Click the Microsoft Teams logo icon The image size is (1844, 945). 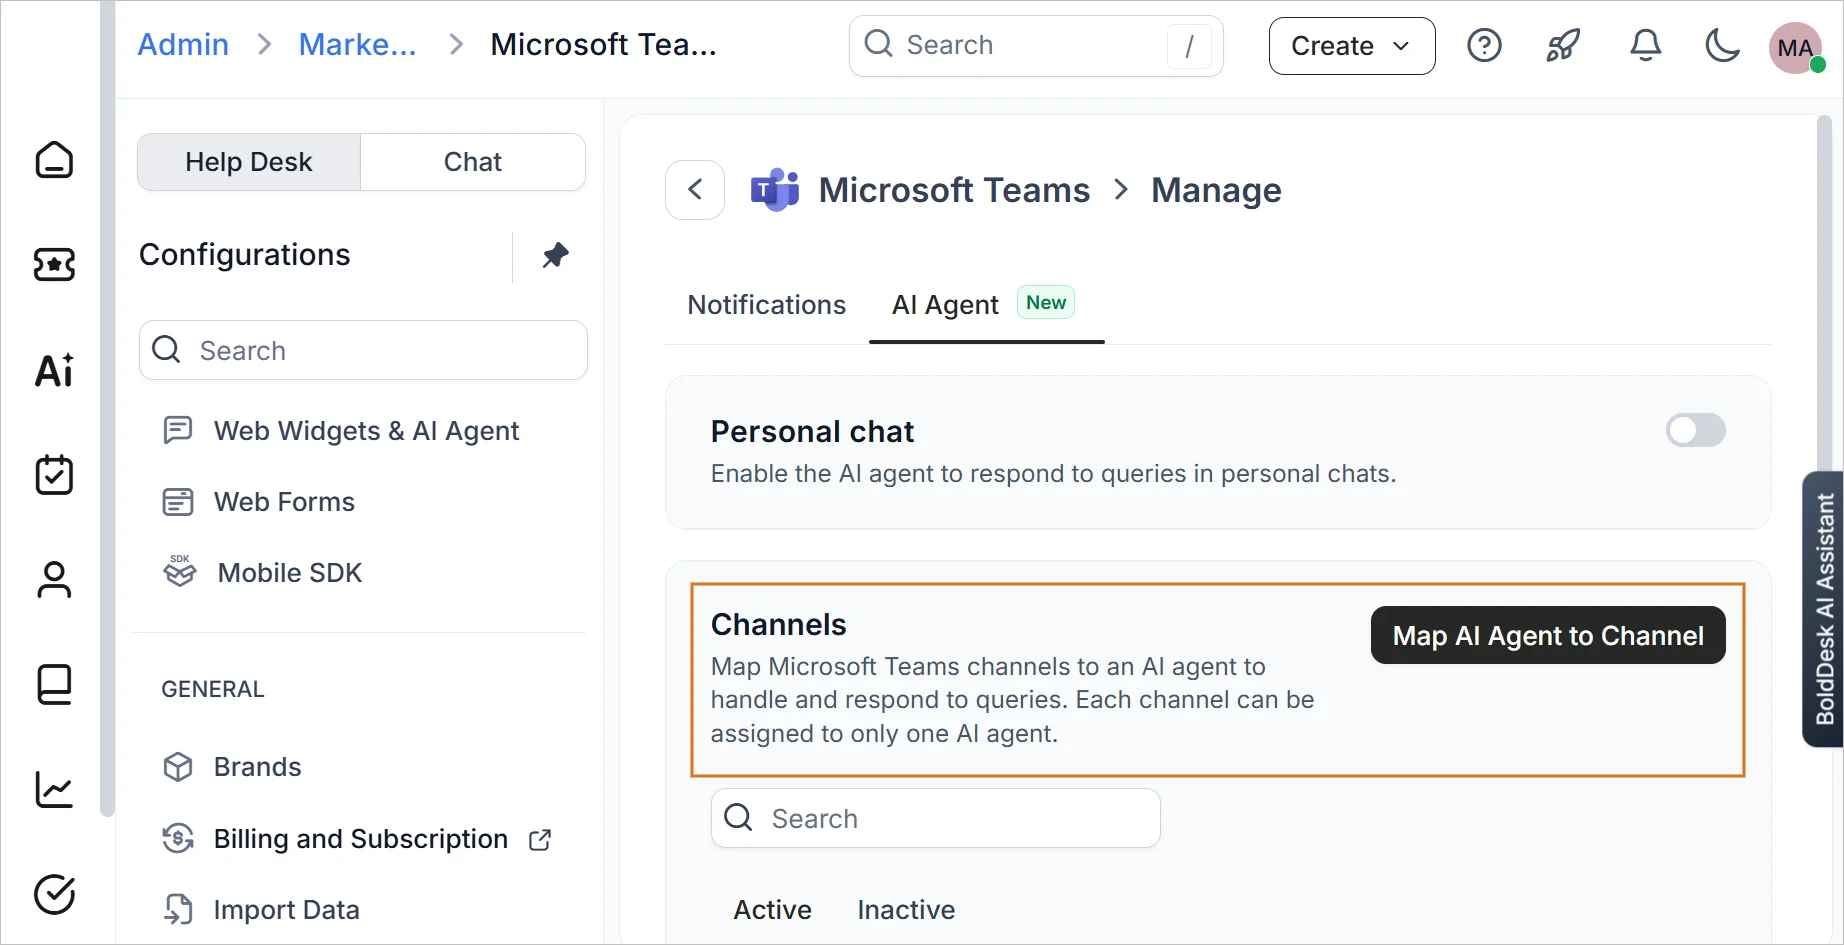(x=775, y=190)
